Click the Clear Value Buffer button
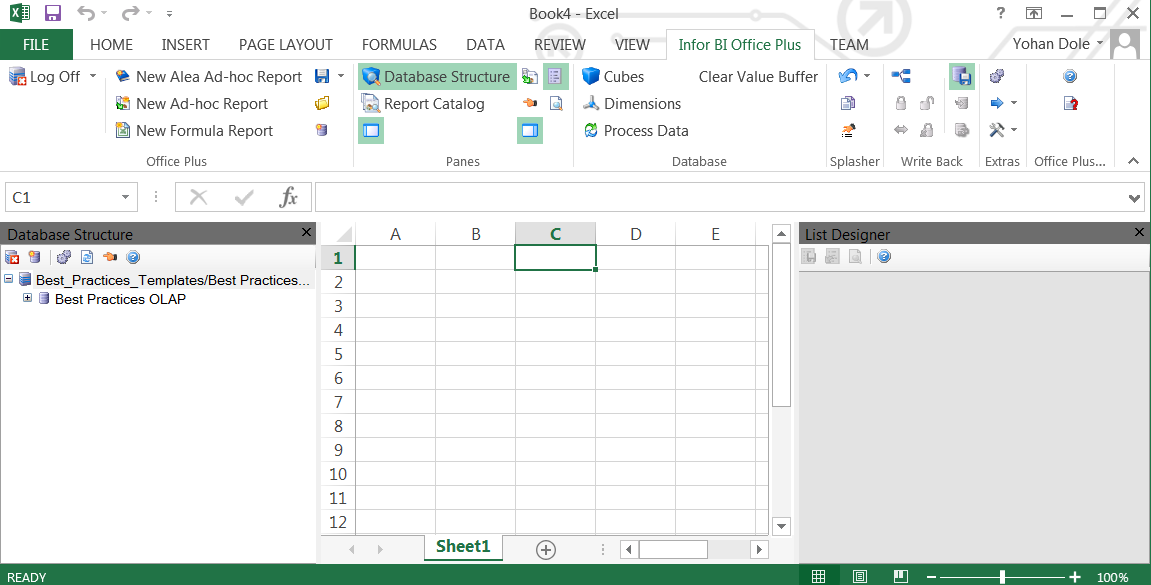 pos(758,76)
